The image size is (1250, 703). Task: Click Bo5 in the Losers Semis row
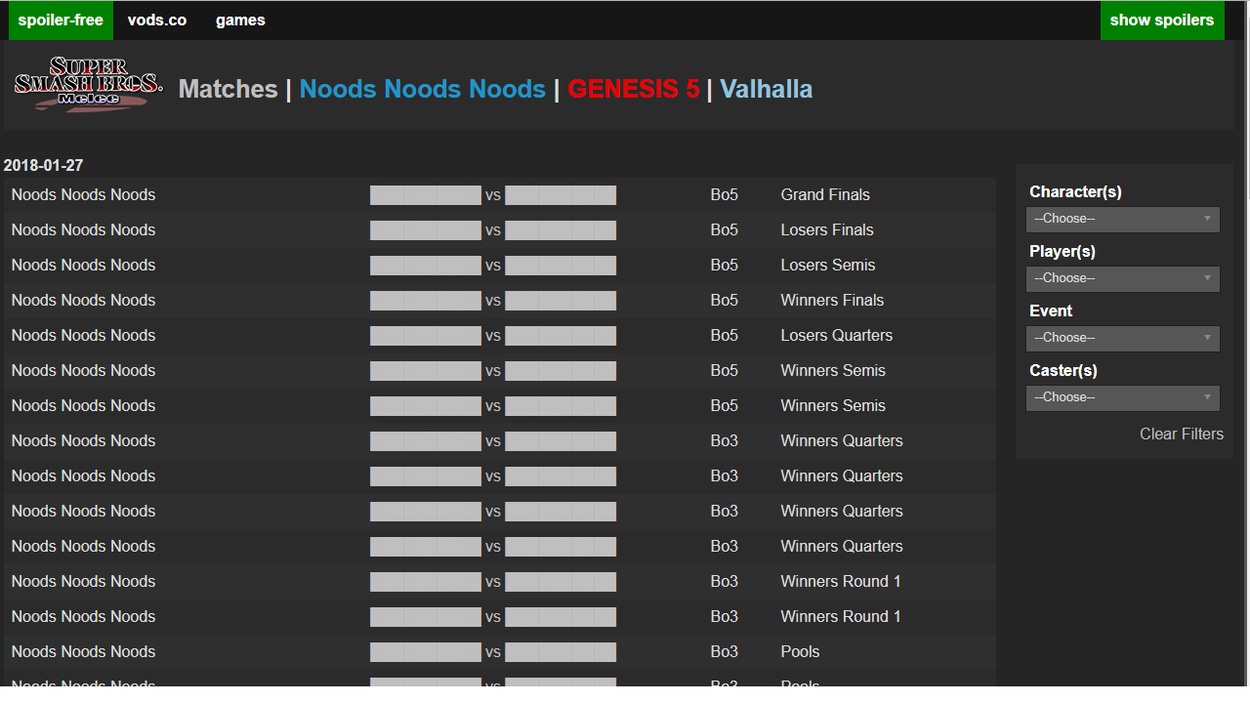724,265
